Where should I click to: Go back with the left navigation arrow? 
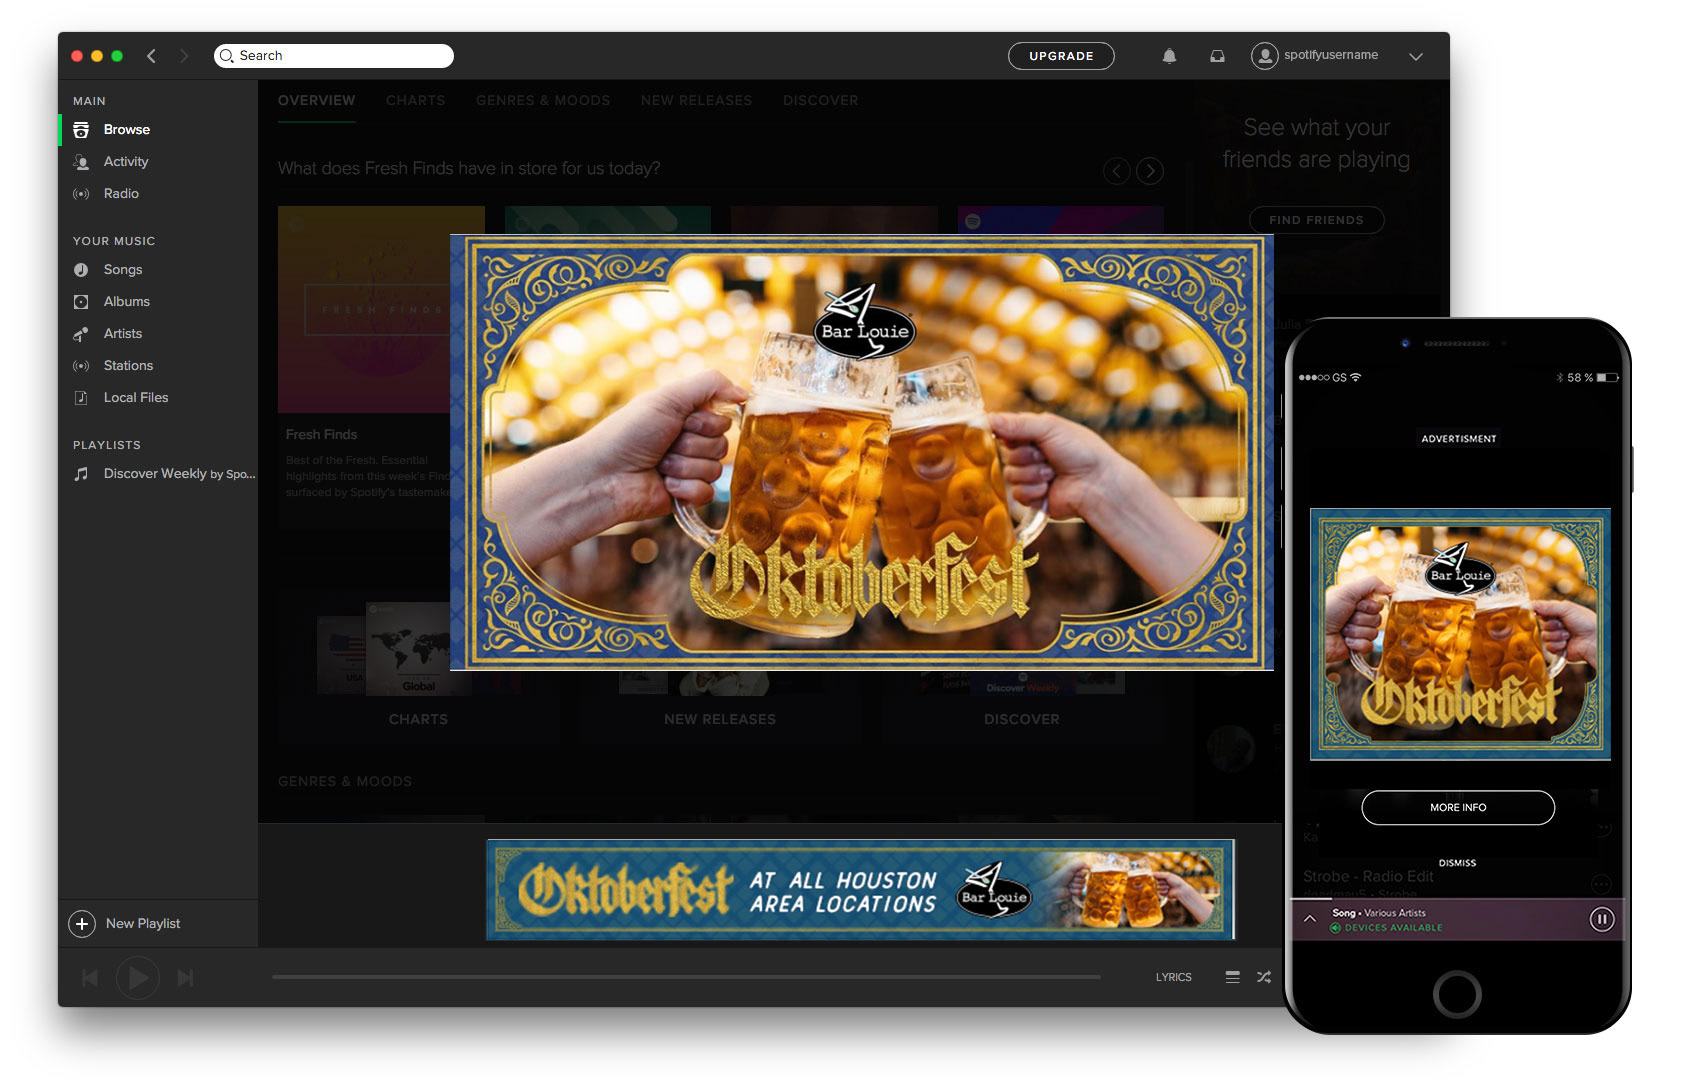coord(152,56)
